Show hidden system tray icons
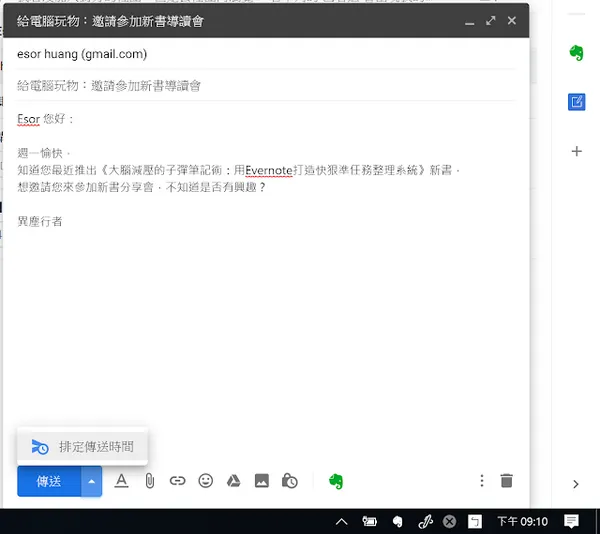This screenshot has width=600, height=534. click(x=341, y=521)
